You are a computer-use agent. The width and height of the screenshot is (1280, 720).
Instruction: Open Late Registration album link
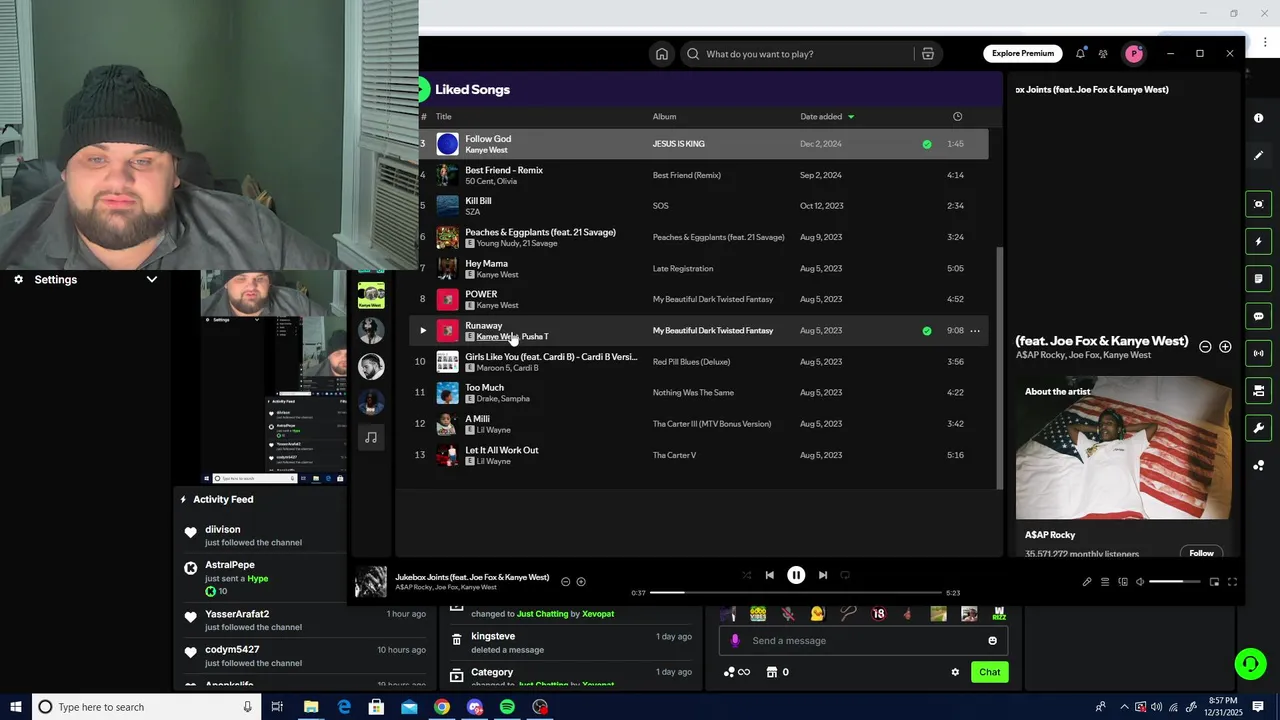coord(683,268)
